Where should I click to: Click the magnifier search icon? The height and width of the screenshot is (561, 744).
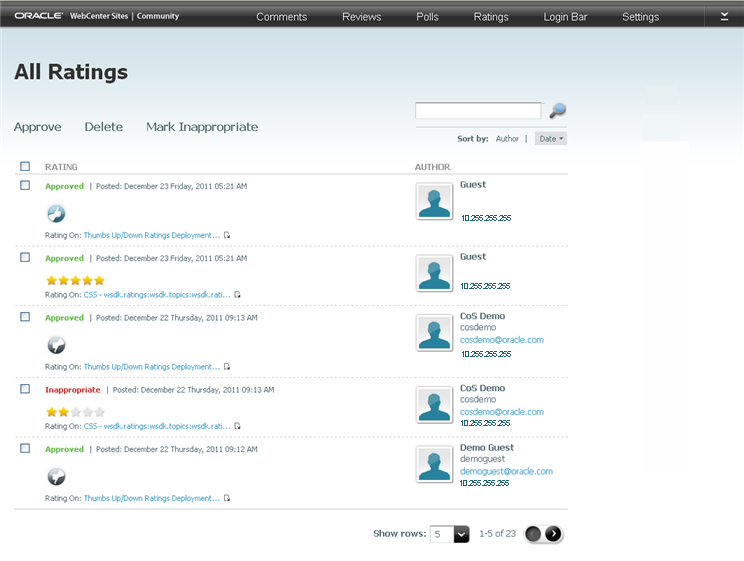(x=558, y=111)
